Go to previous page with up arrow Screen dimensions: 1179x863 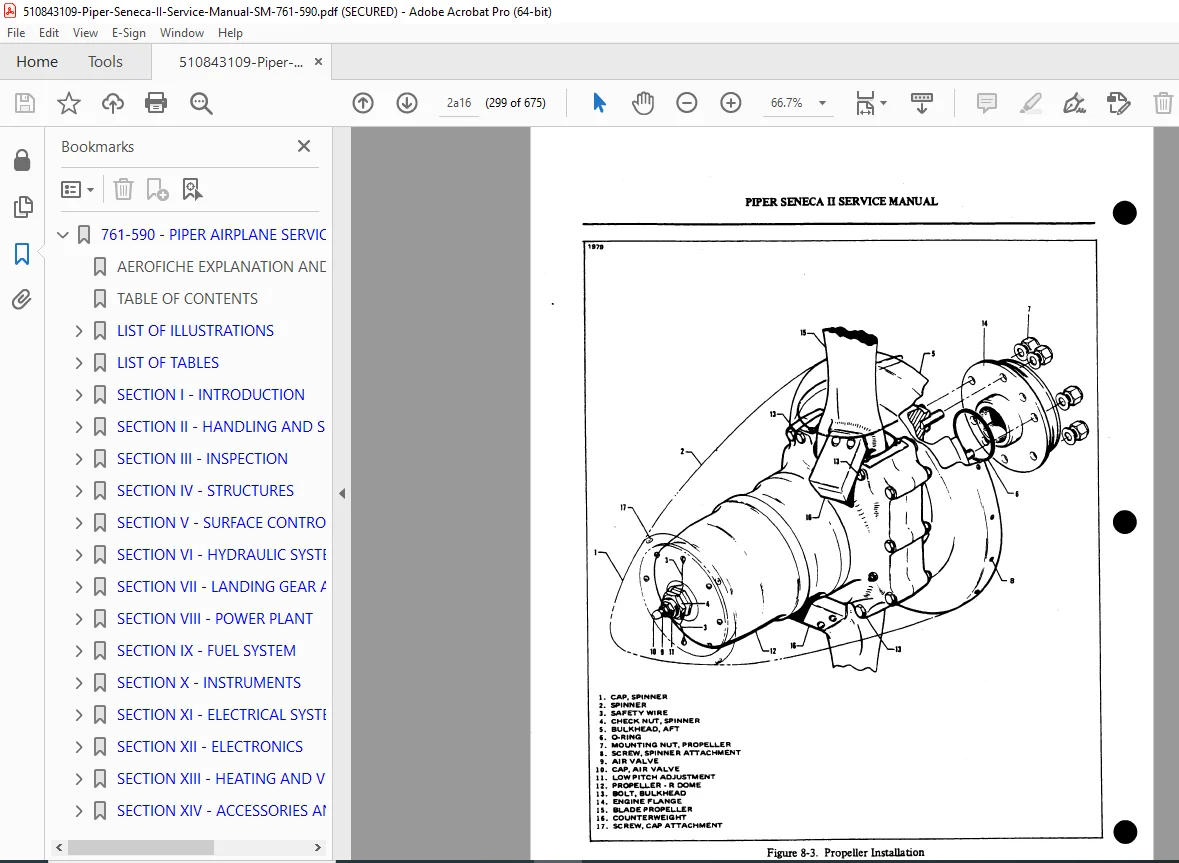(x=363, y=103)
